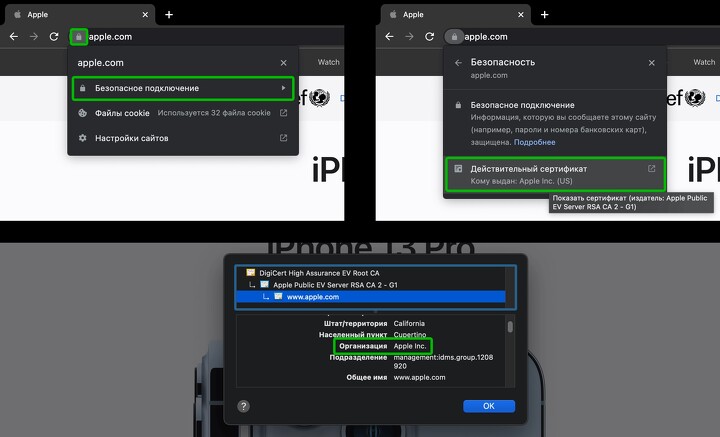Open external link icon for Файлы cookie
The width and height of the screenshot is (720, 437).
283,113
